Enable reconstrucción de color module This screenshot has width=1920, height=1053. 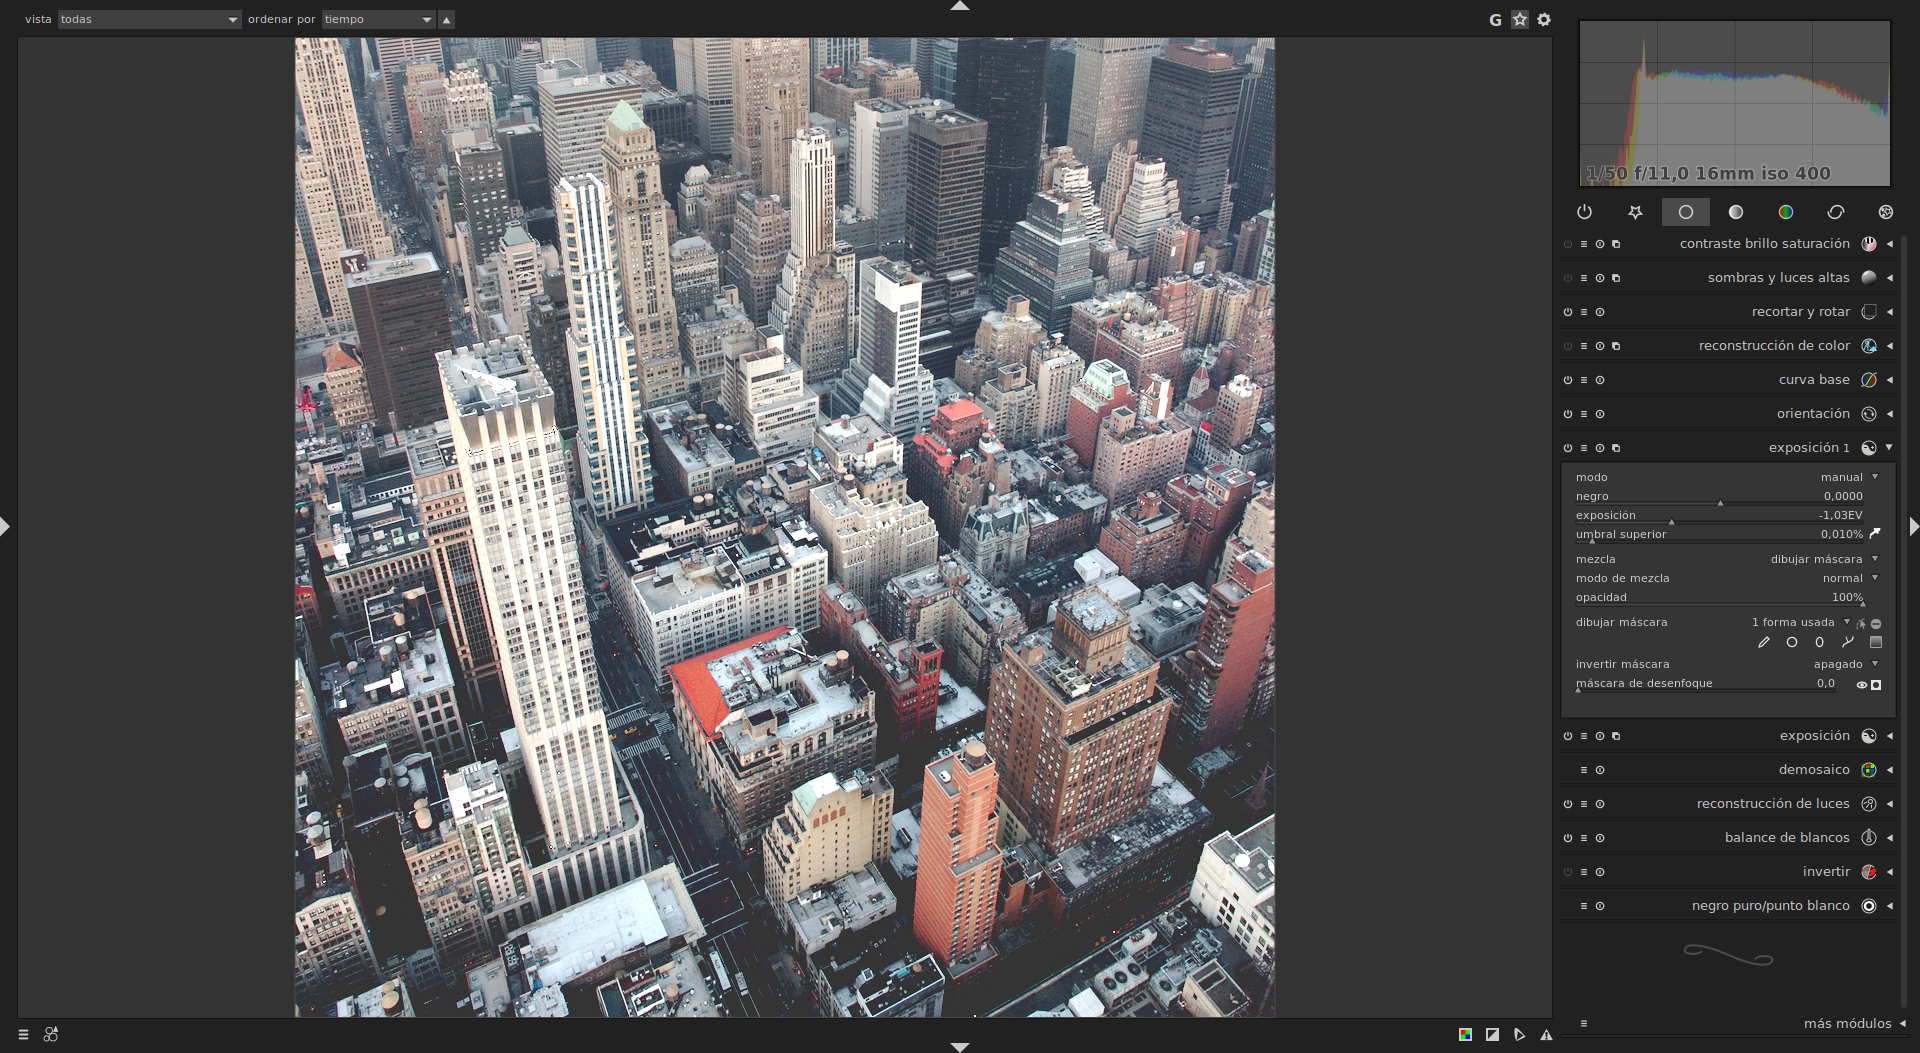point(1568,346)
